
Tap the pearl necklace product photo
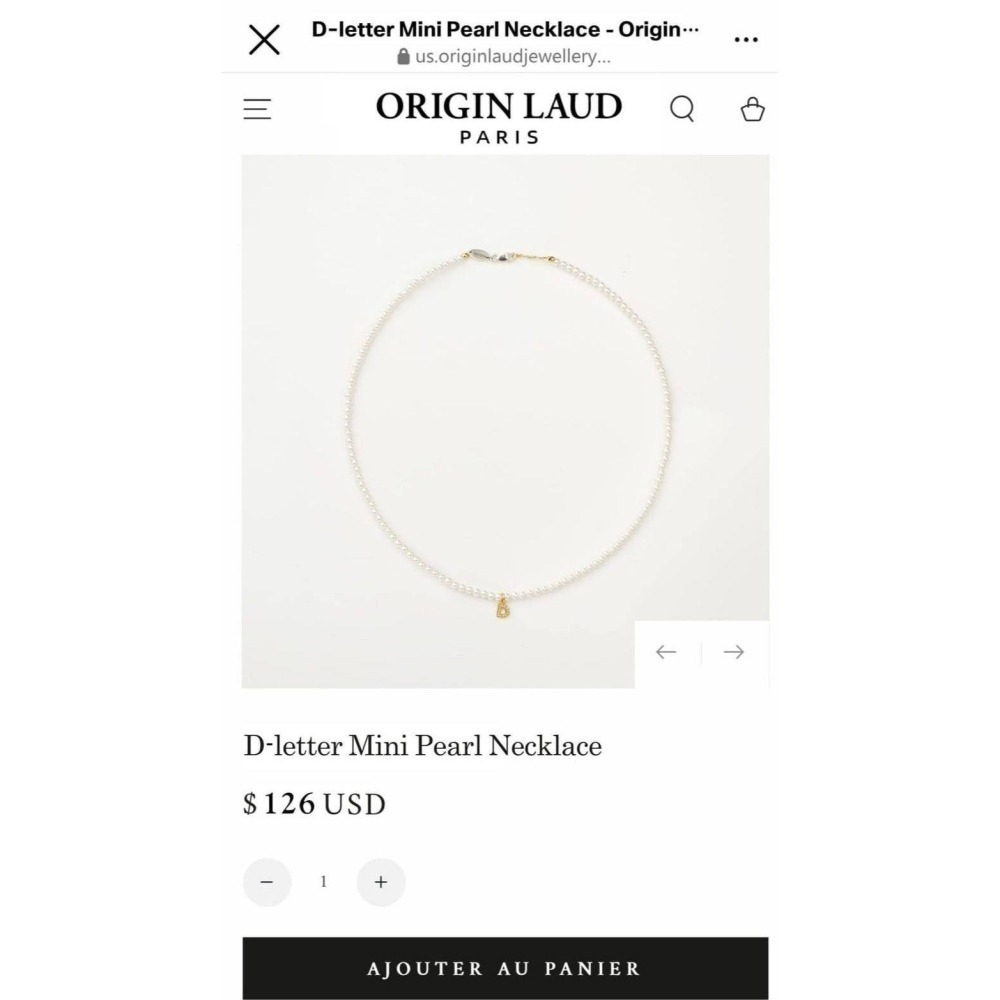pos(505,421)
